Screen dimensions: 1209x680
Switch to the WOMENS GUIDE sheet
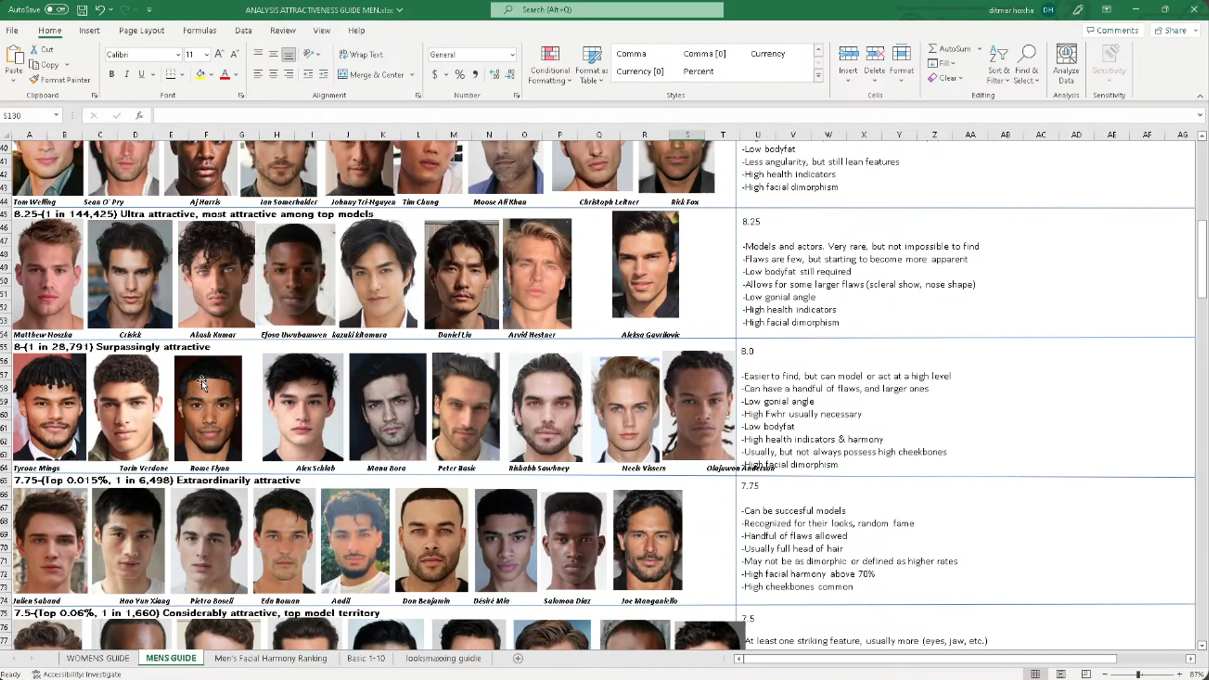click(98, 658)
